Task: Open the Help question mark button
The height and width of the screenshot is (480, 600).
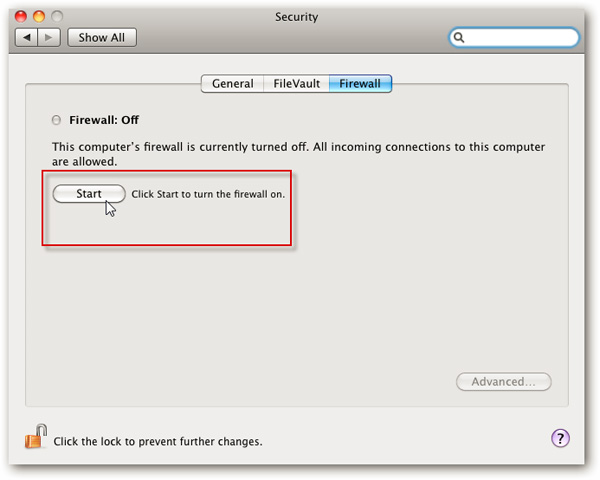Action: point(560,439)
